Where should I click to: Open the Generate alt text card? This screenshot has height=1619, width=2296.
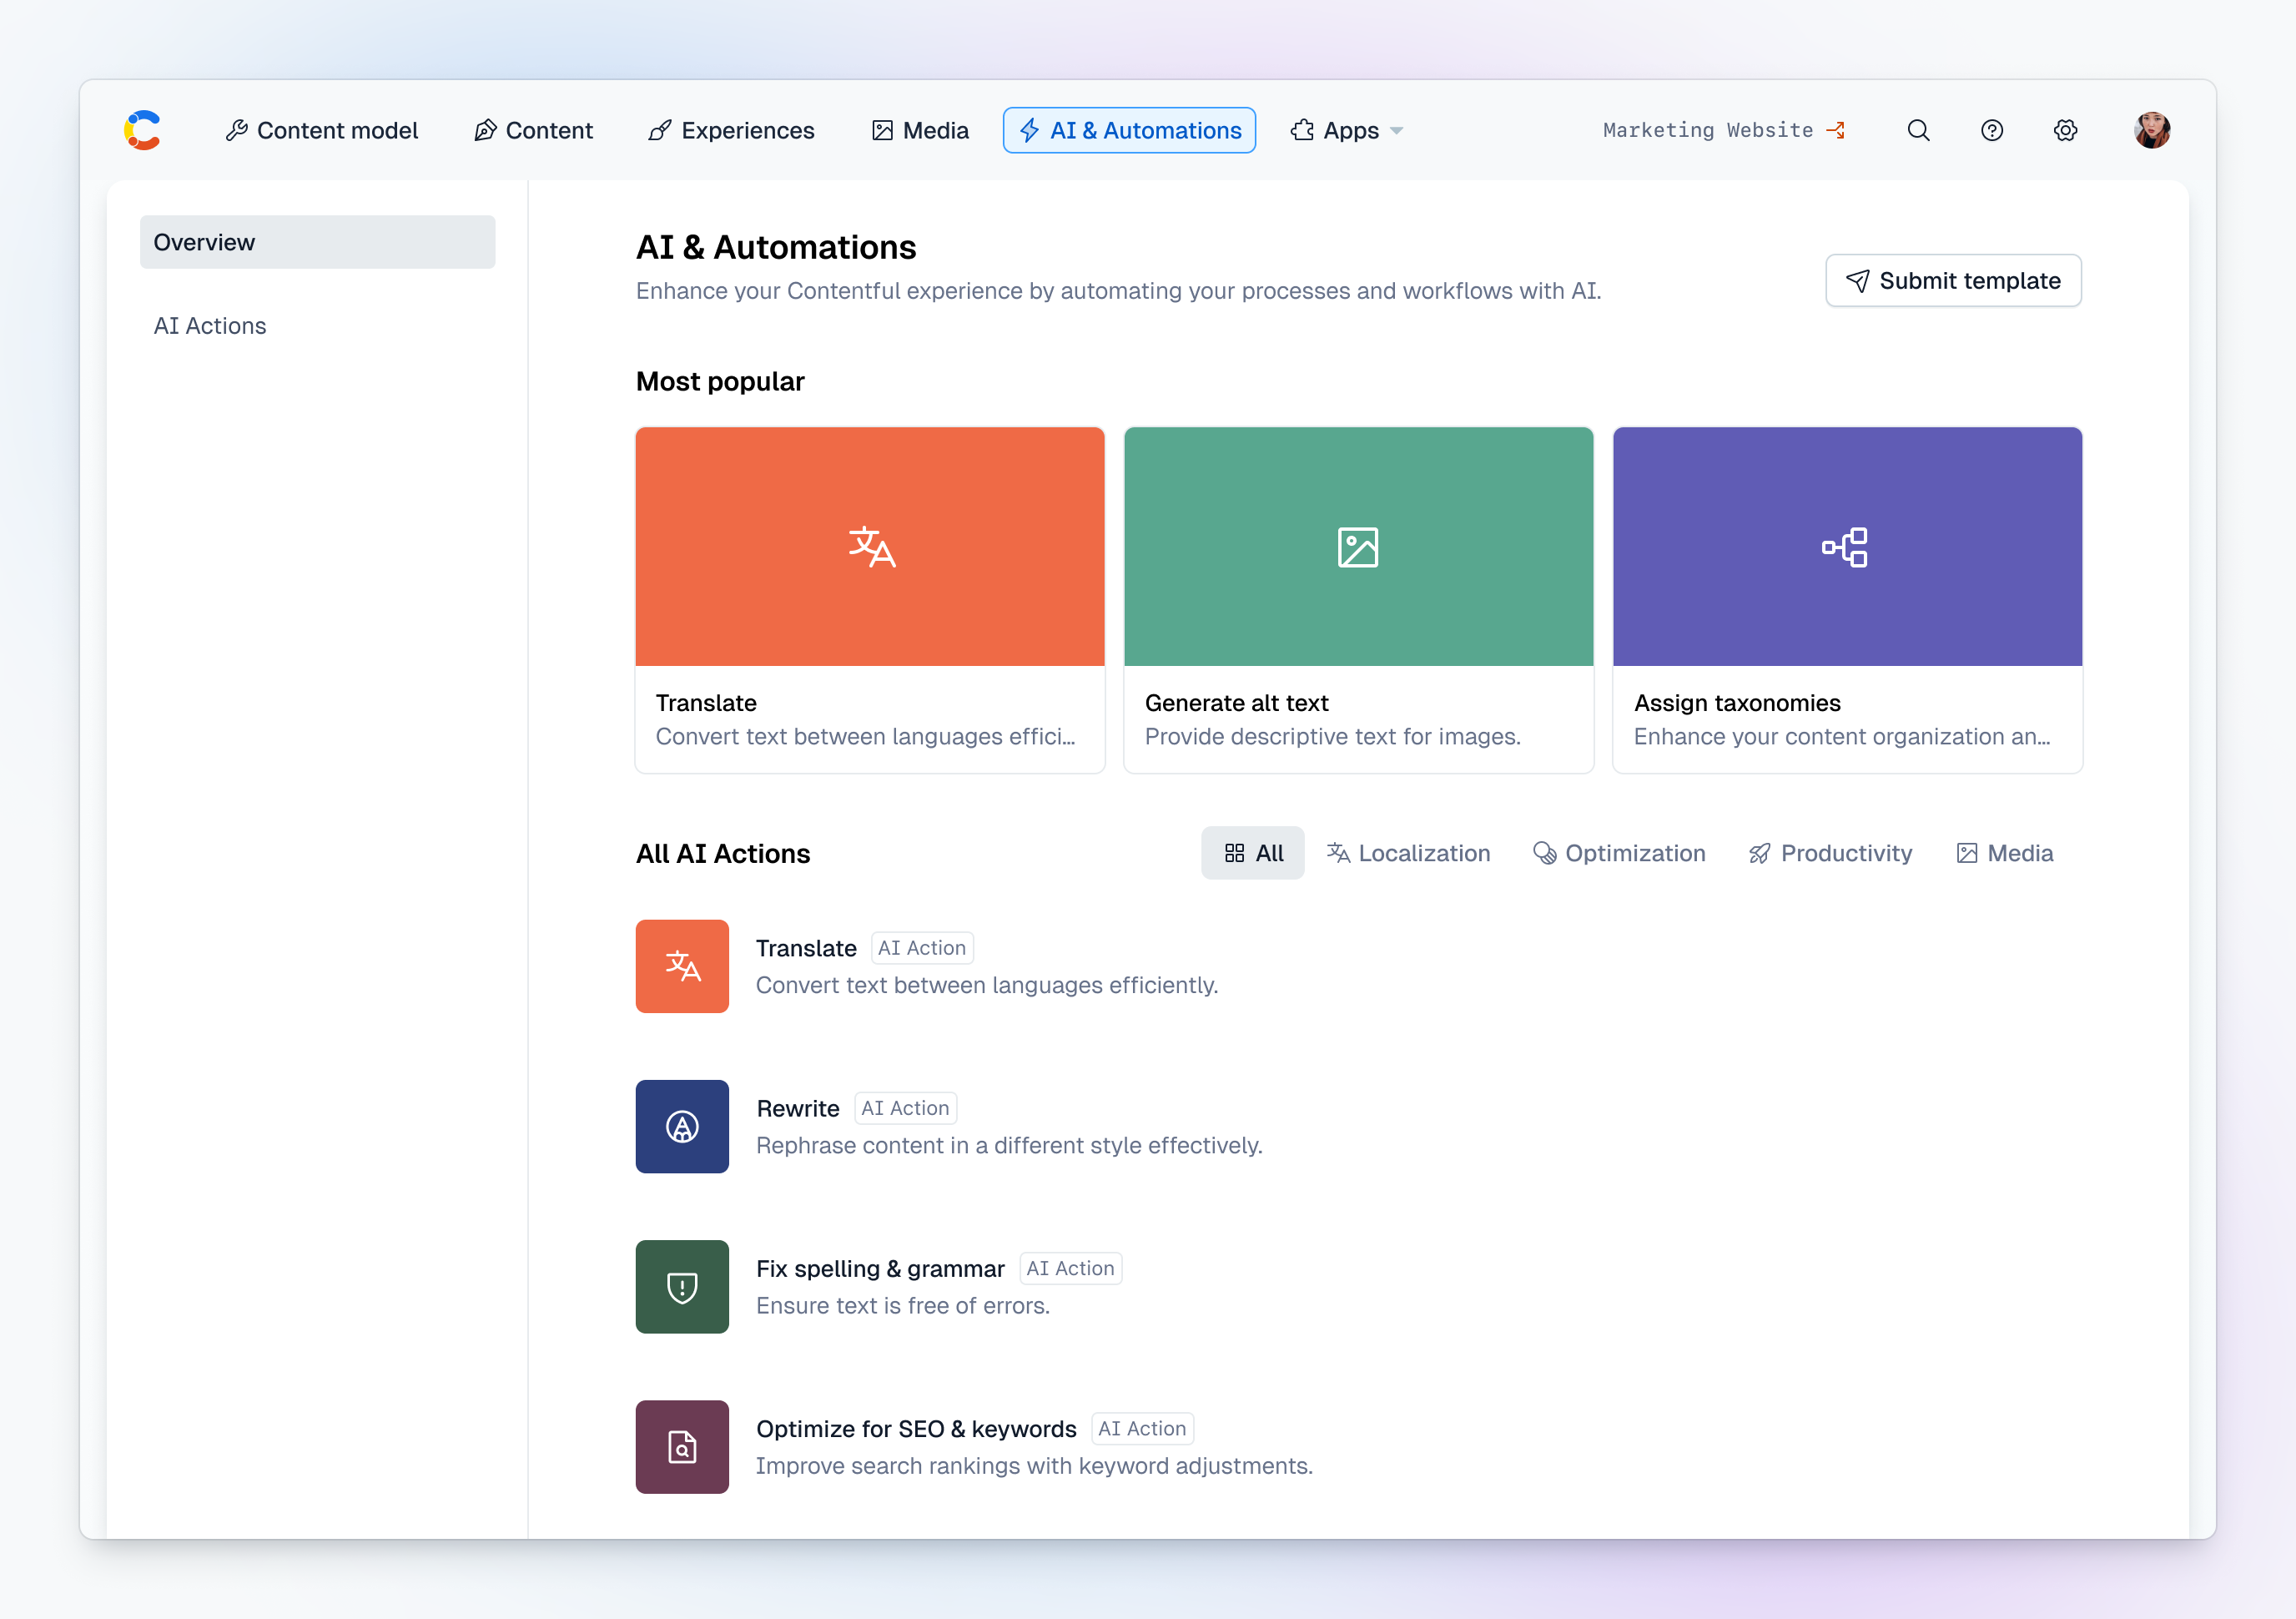[x=1358, y=600]
